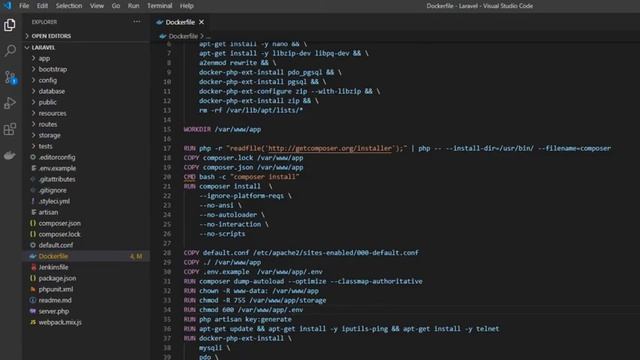Screen dimensions: 640x360
Task: Open the Run menu
Action: point(133,6)
